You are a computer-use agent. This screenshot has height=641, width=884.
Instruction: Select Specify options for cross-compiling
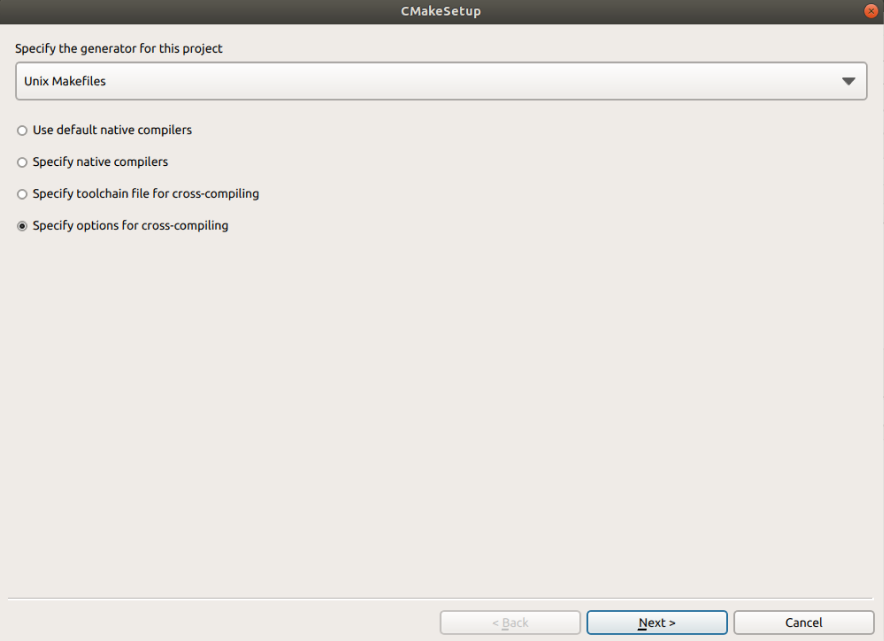[122, 226]
